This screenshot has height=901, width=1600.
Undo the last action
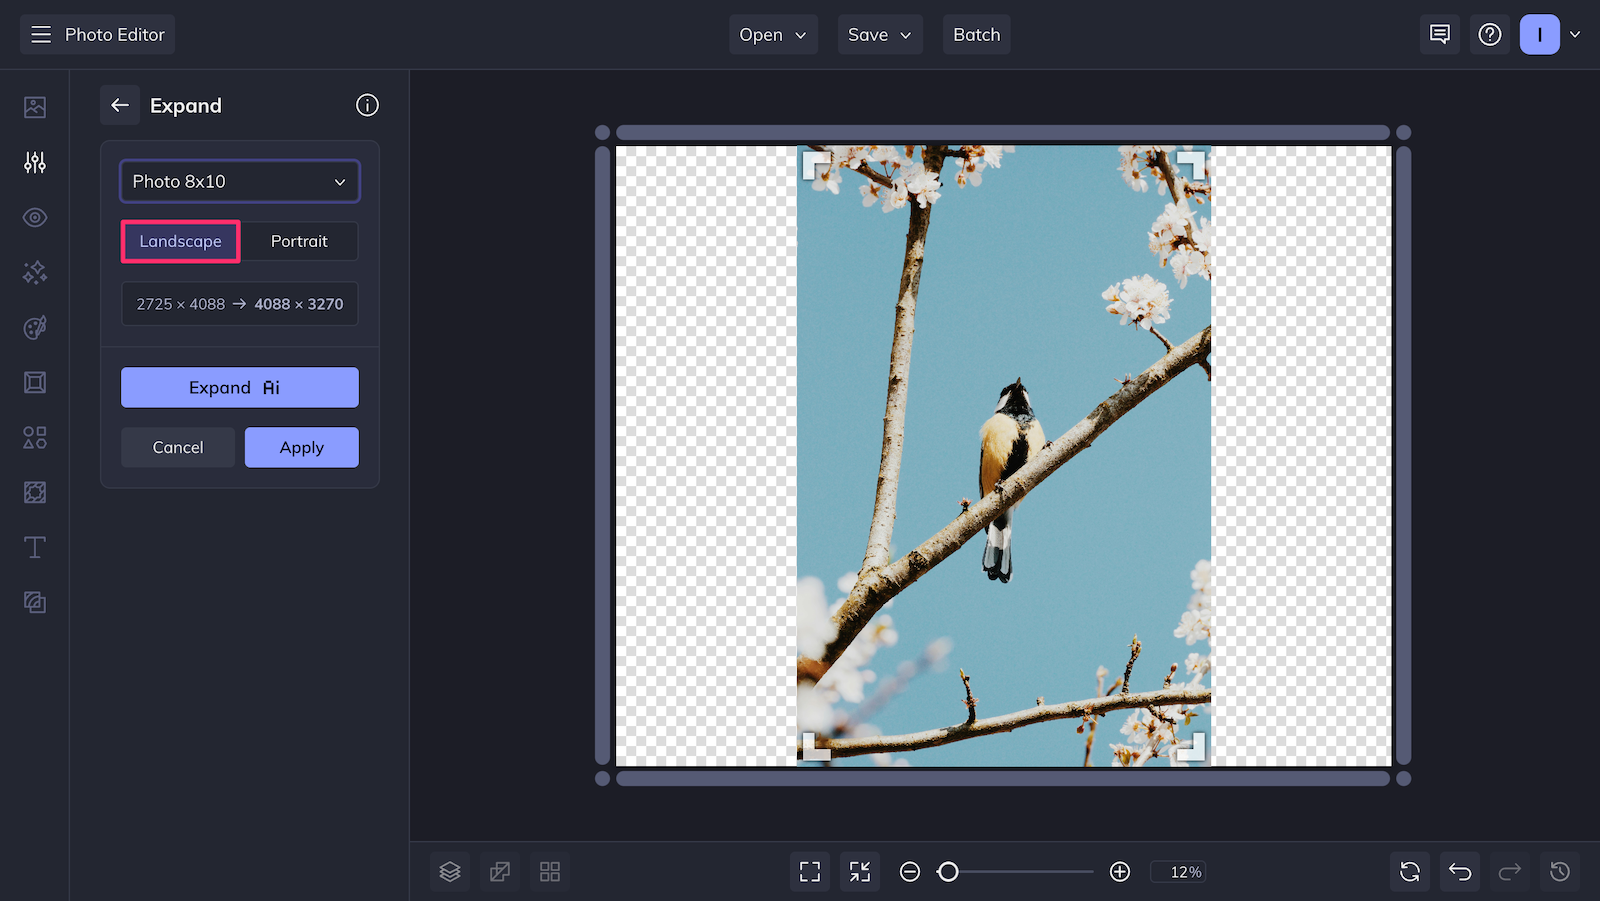coord(1459,871)
